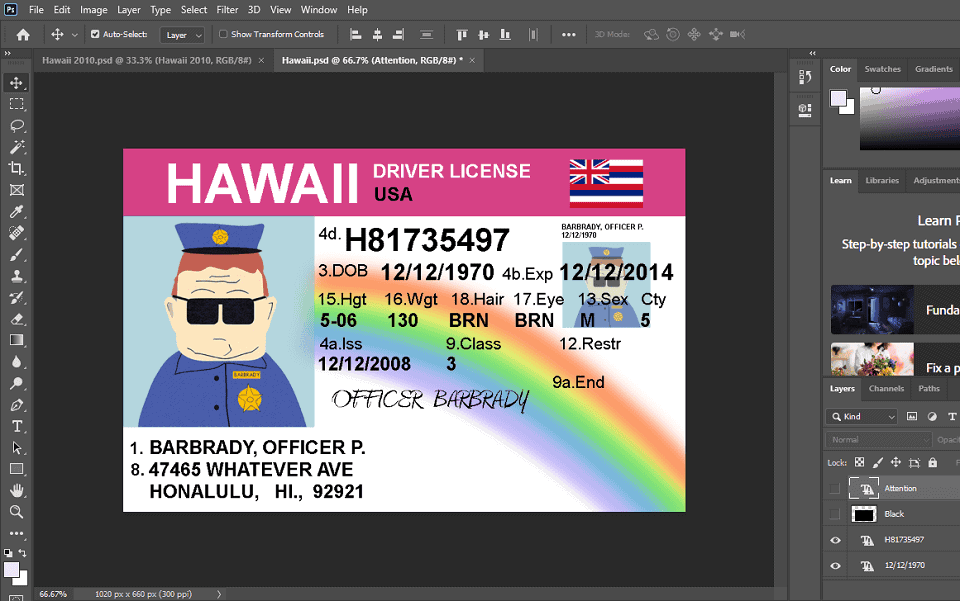Close the Hawaii.psd document tab
Image resolution: width=960 pixels, height=601 pixels.
[472, 61]
